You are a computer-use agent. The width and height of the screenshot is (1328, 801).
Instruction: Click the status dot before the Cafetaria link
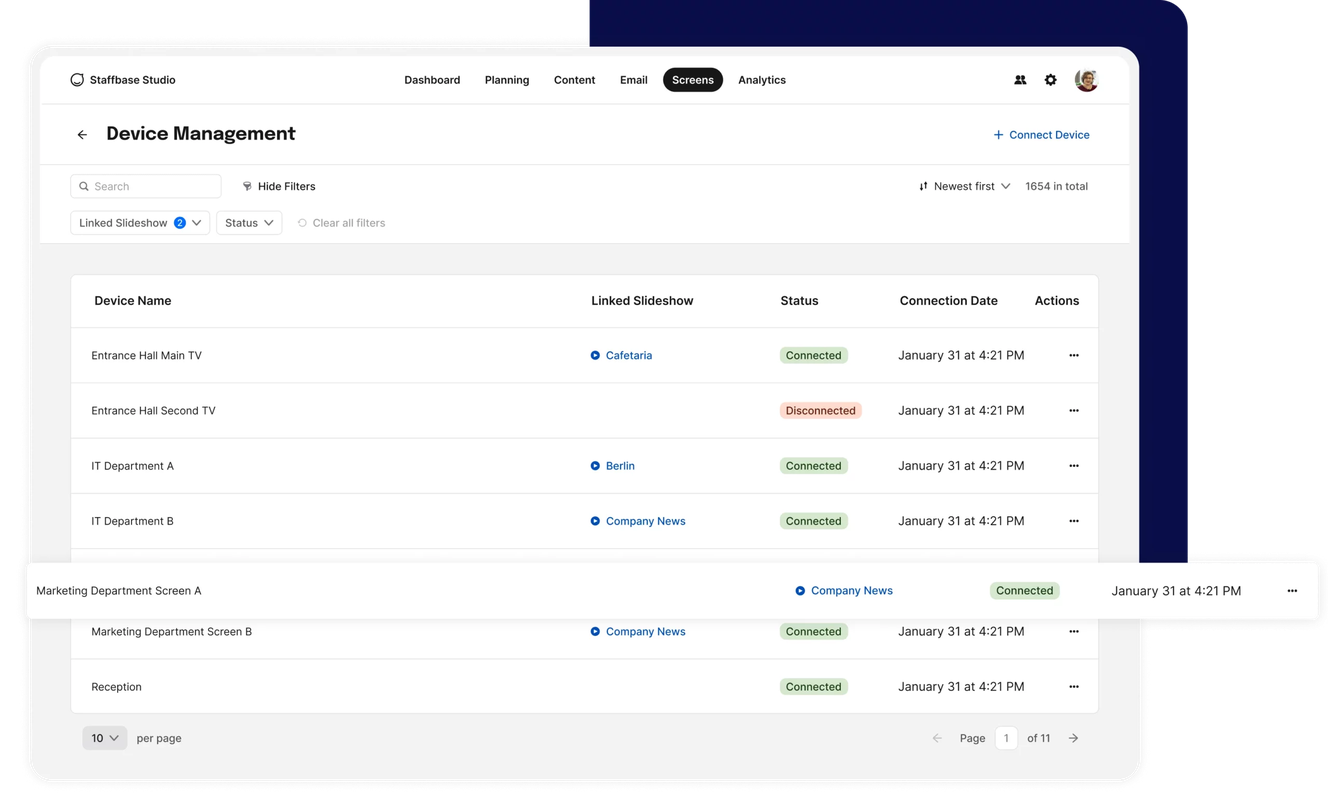[595, 355]
